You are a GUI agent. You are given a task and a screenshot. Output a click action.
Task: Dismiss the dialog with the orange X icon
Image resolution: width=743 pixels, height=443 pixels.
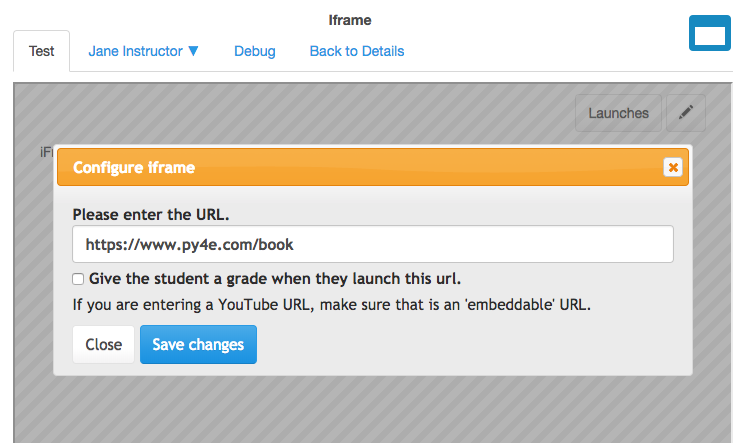pos(673,167)
